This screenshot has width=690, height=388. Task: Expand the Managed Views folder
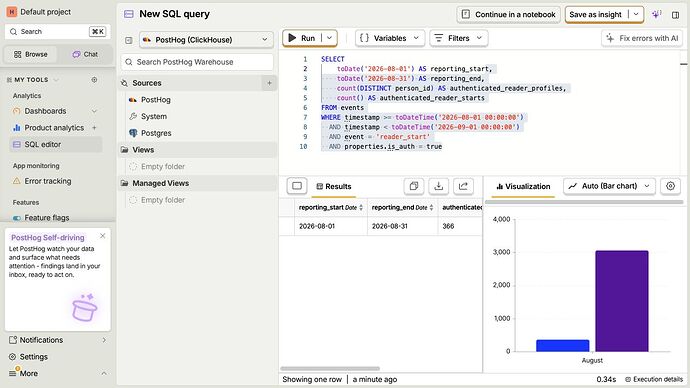pos(198,183)
